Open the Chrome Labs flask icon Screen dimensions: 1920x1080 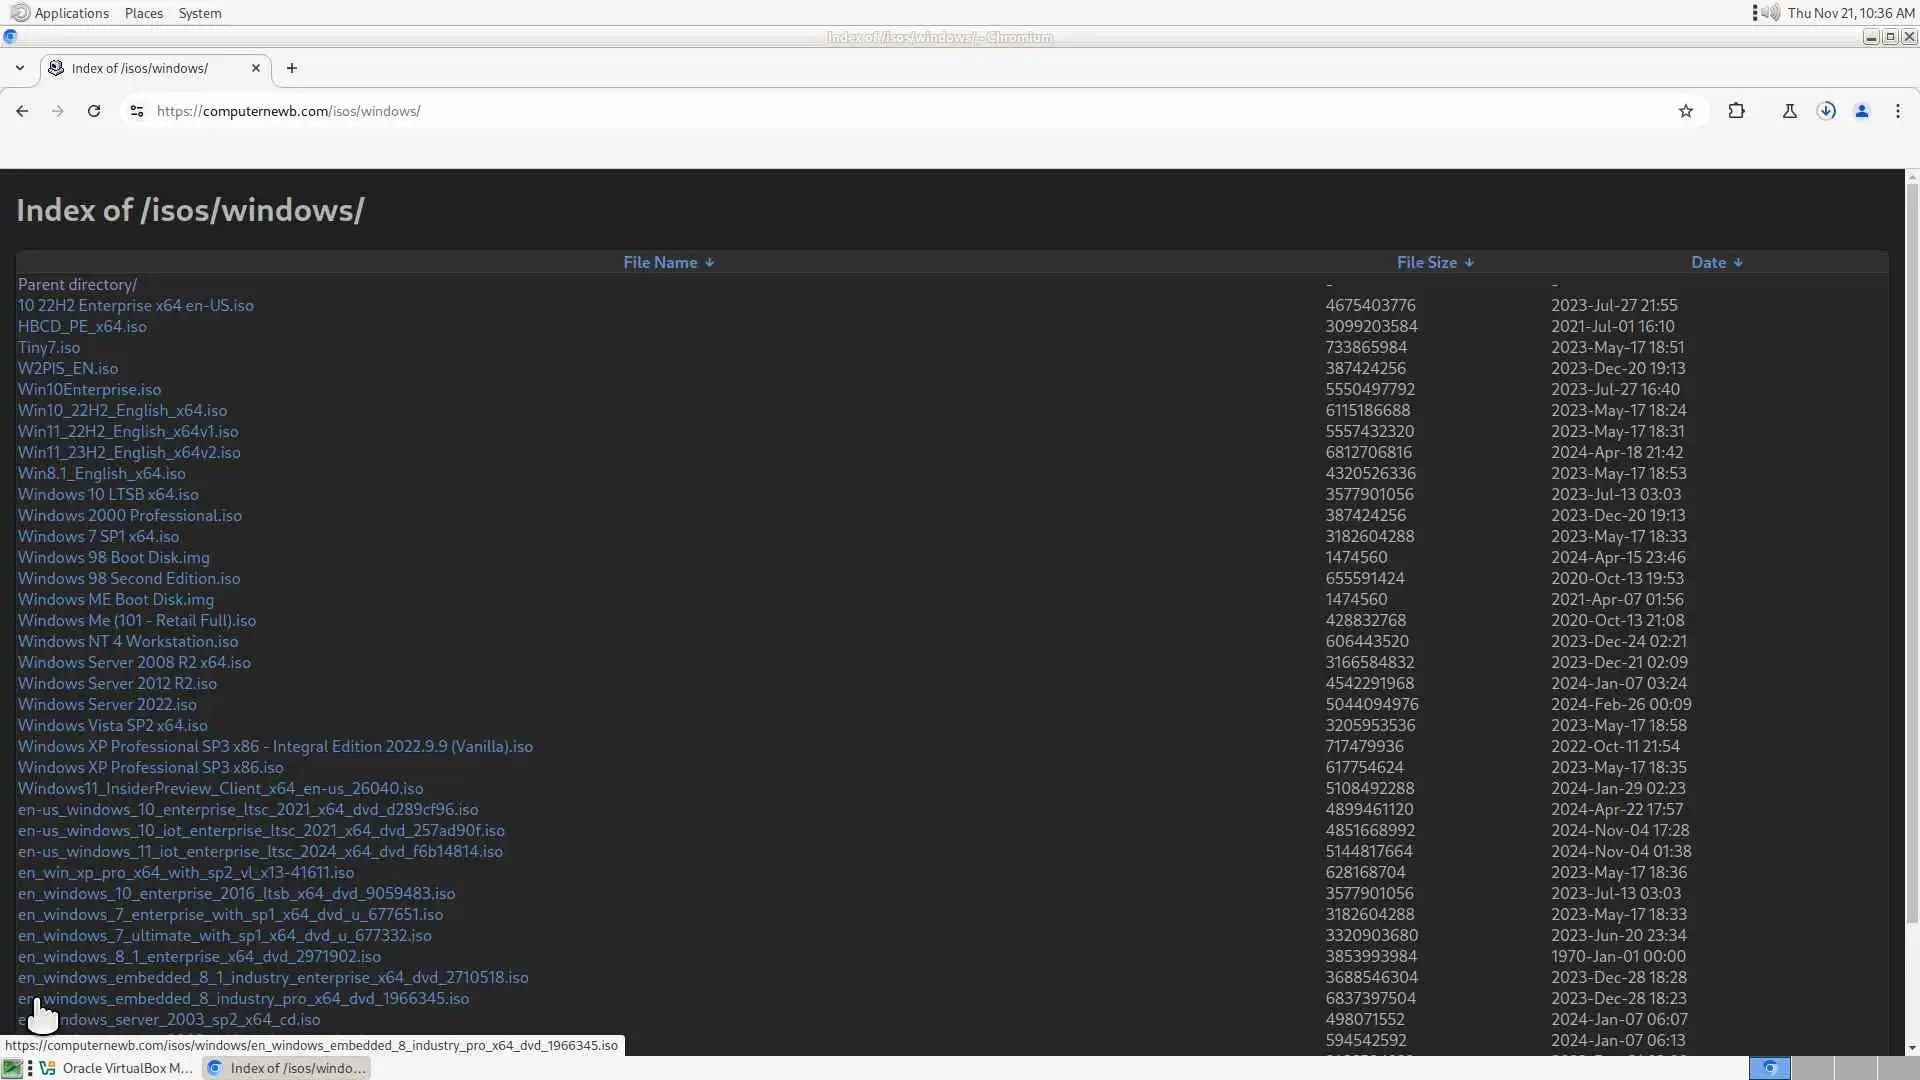pyautogui.click(x=1790, y=111)
